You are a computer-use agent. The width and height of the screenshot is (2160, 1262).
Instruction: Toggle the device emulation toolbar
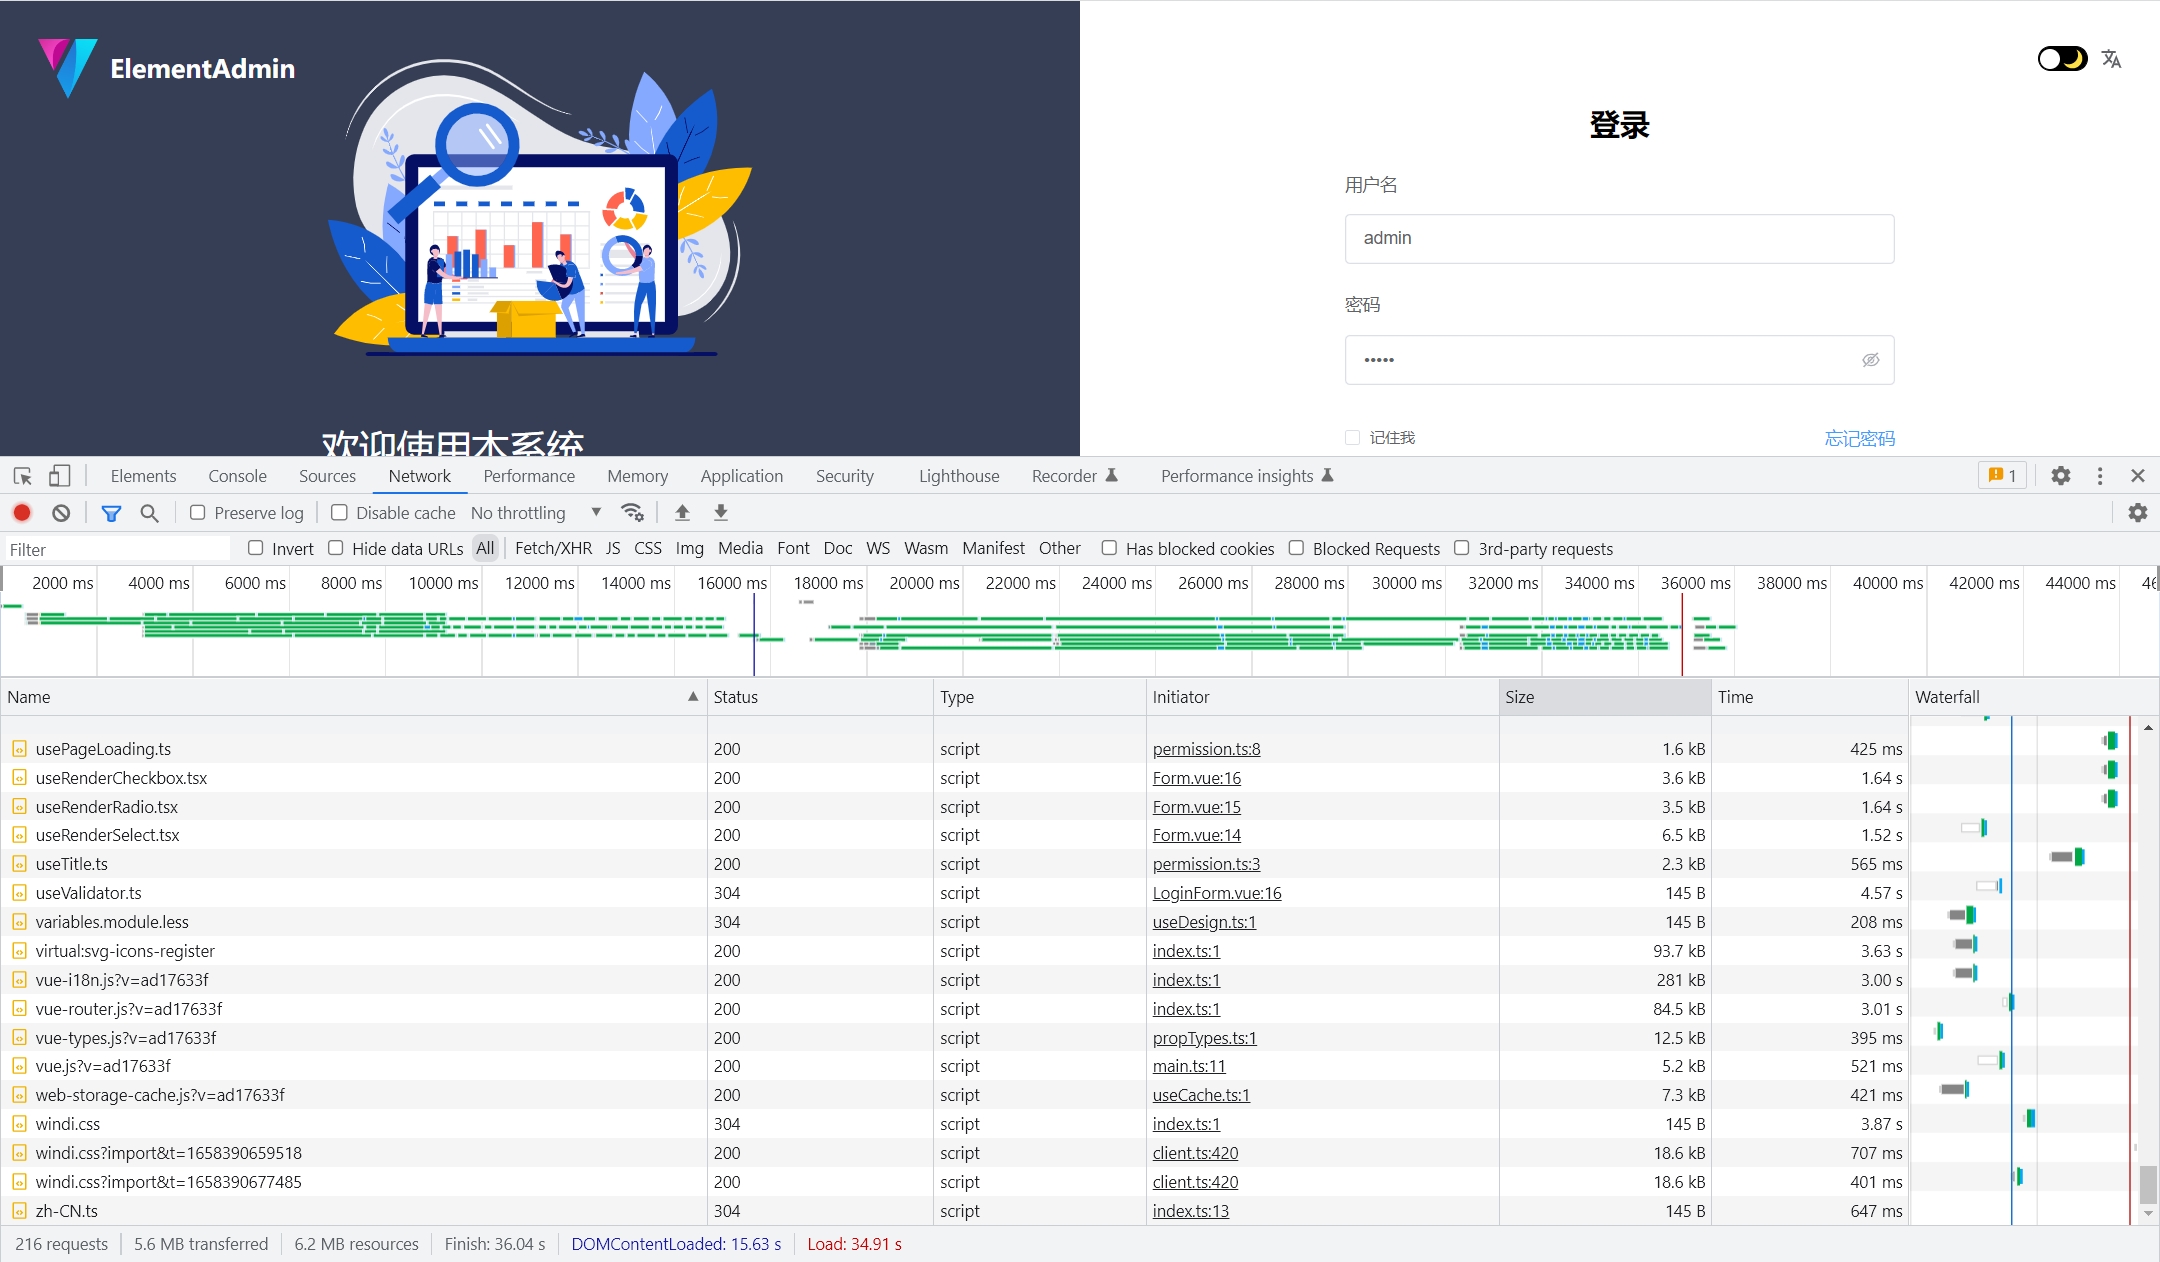pyautogui.click(x=59, y=475)
